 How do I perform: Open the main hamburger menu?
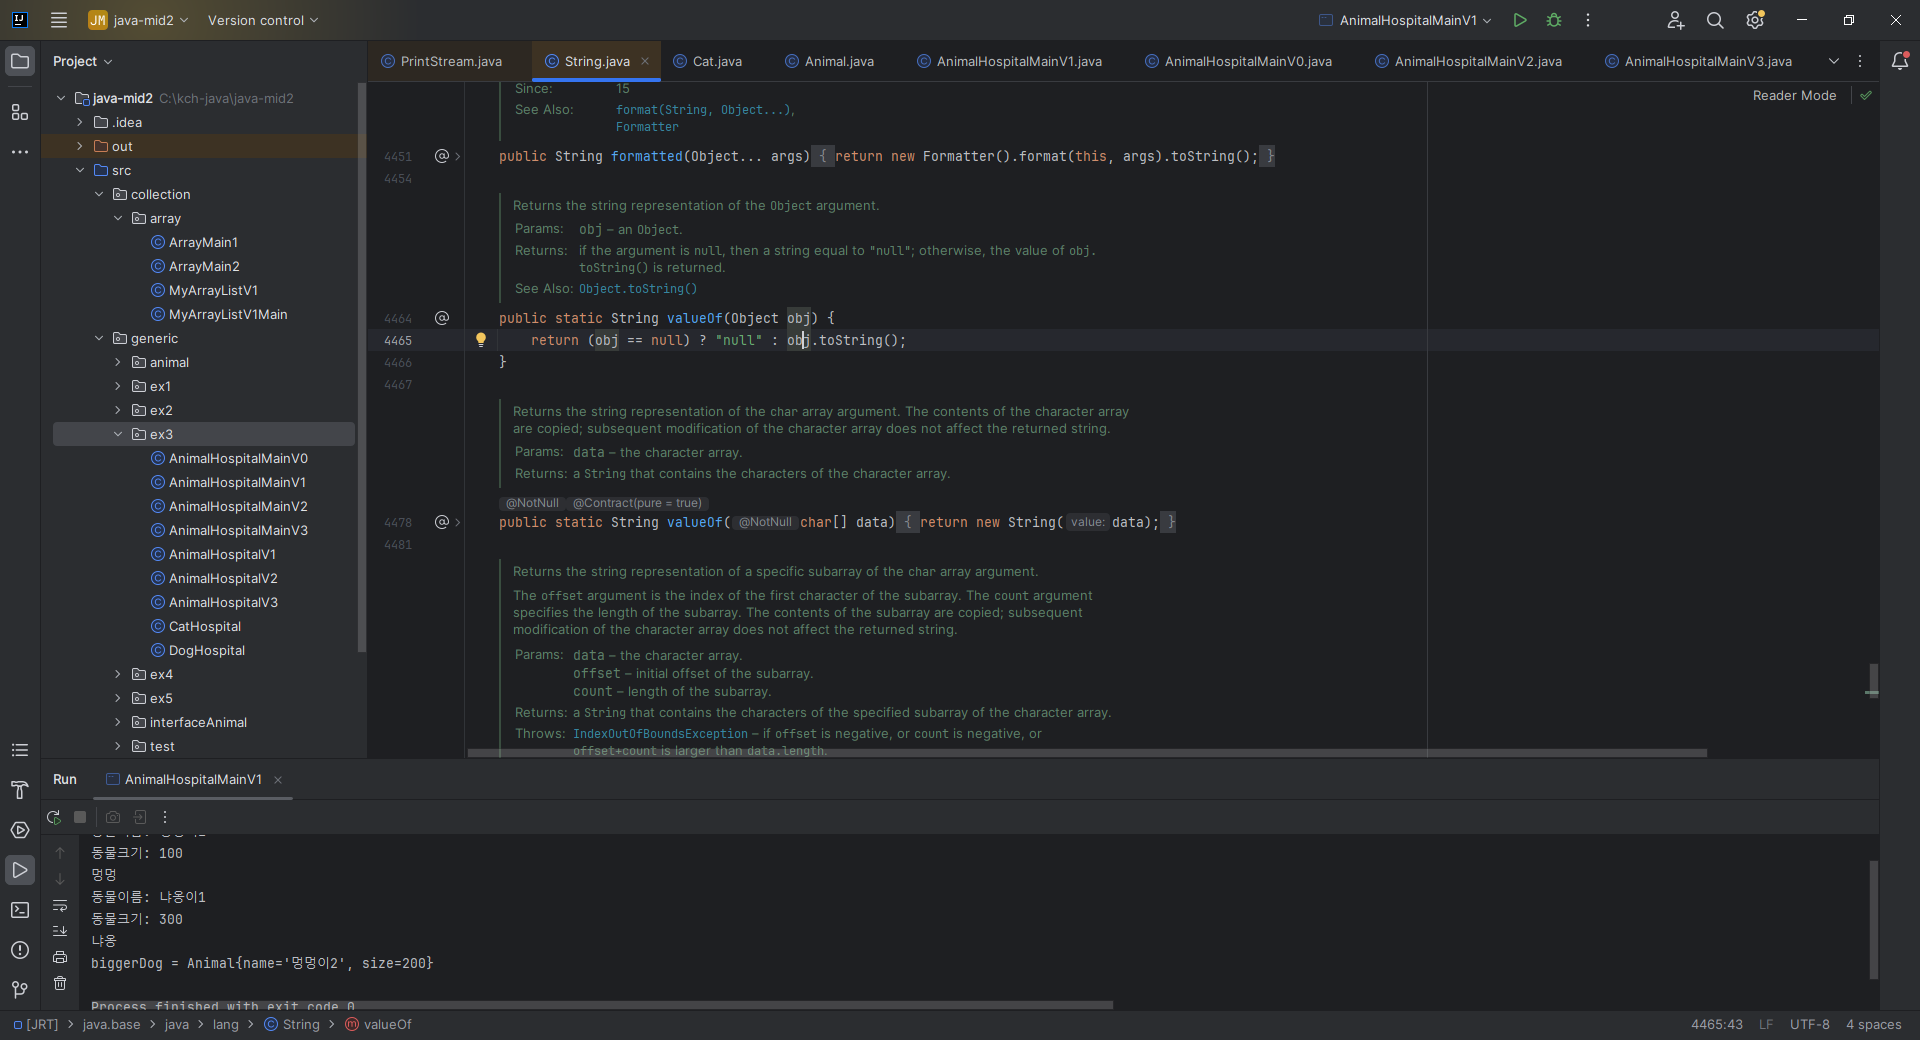(x=59, y=20)
